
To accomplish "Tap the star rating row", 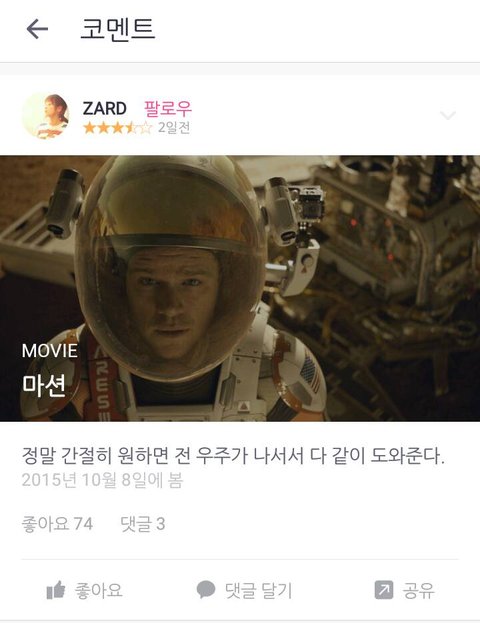I will click(118, 128).
